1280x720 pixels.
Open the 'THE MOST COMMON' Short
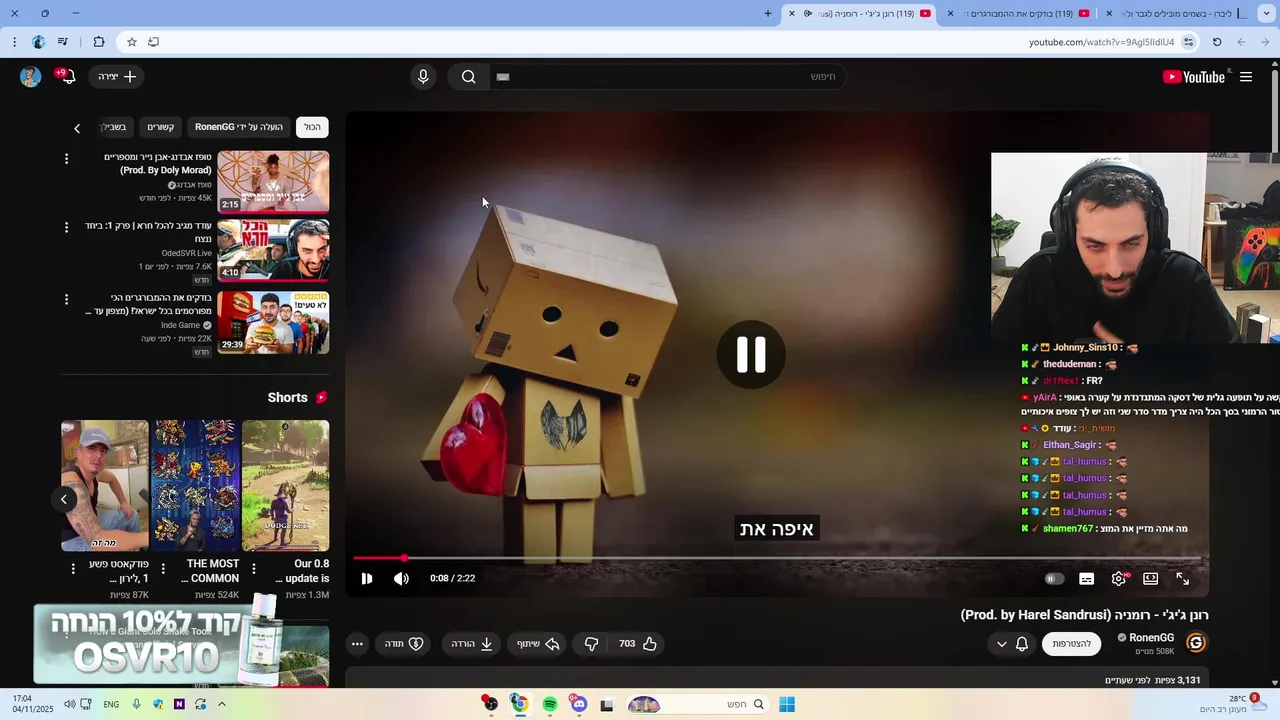pyautogui.click(x=195, y=486)
